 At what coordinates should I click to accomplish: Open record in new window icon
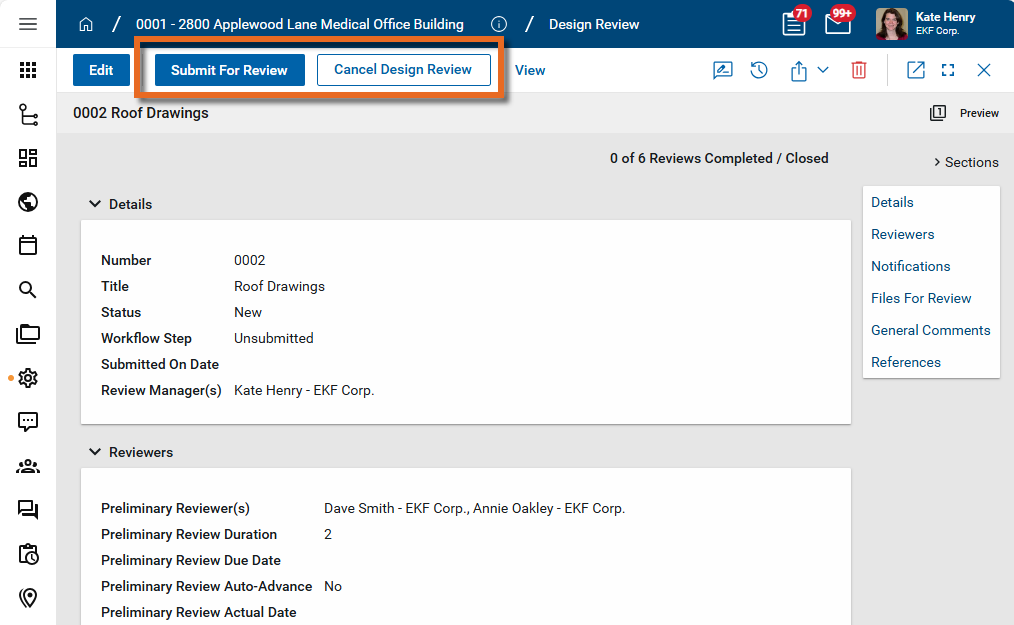pyautogui.click(x=915, y=70)
